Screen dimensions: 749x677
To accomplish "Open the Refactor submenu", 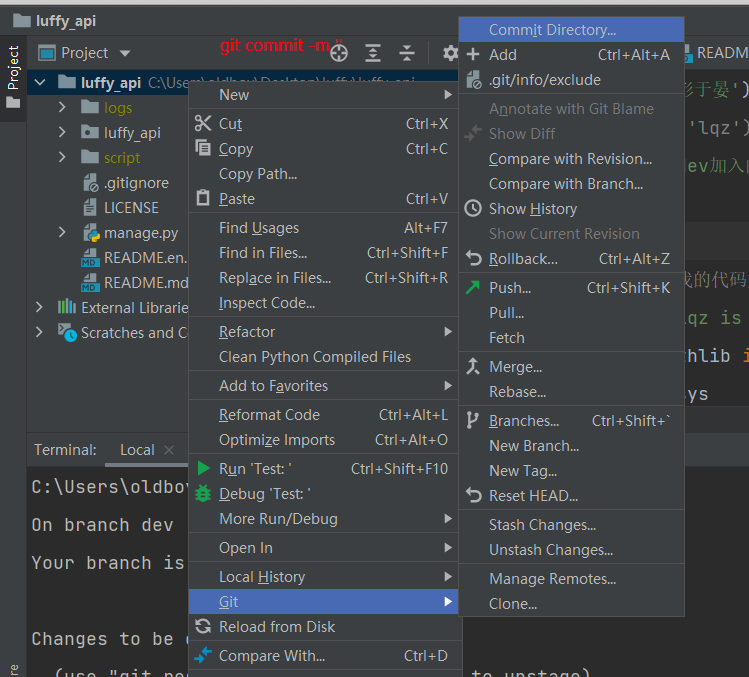I will point(323,332).
